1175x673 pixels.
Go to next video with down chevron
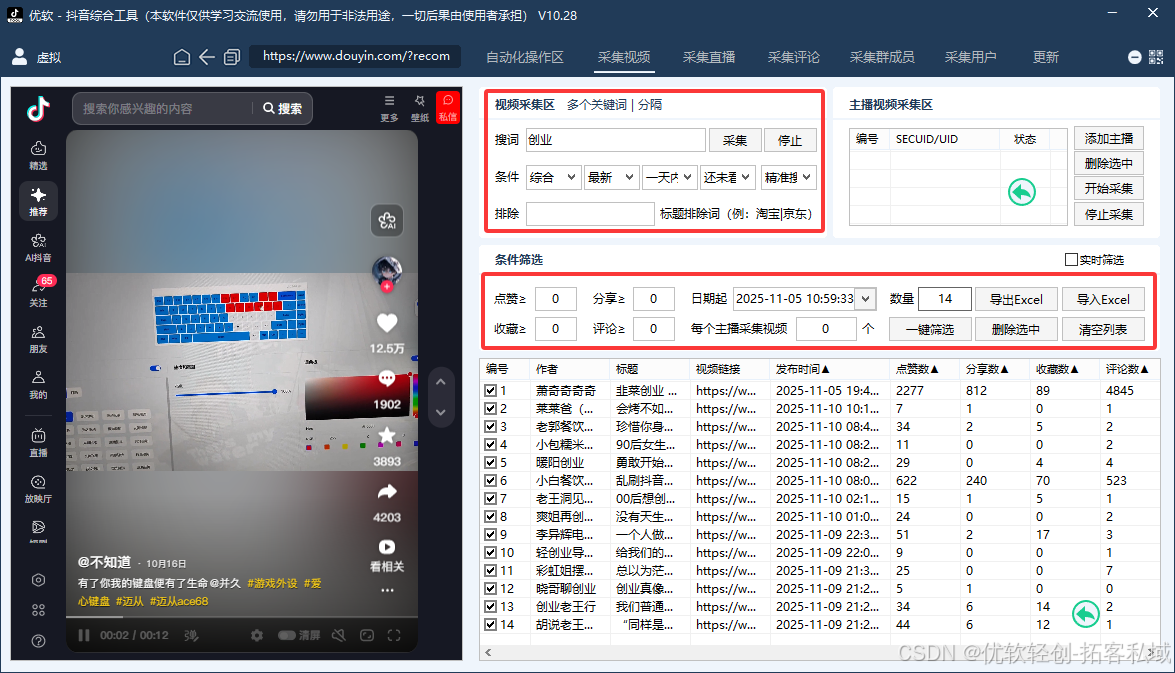441,412
